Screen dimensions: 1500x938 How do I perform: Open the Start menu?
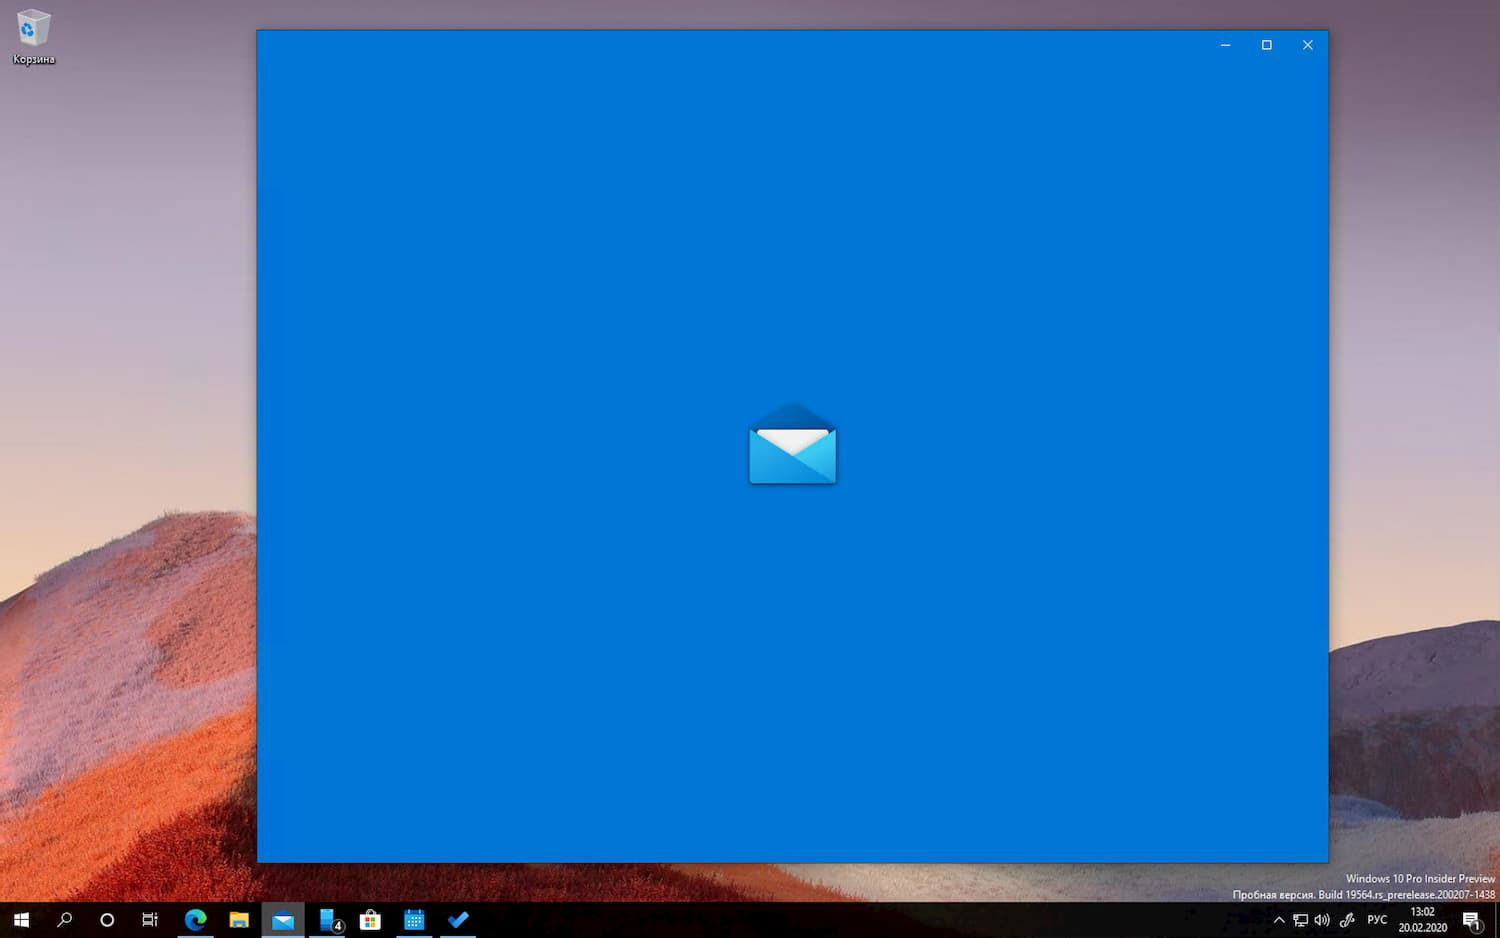(x=20, y=920)
